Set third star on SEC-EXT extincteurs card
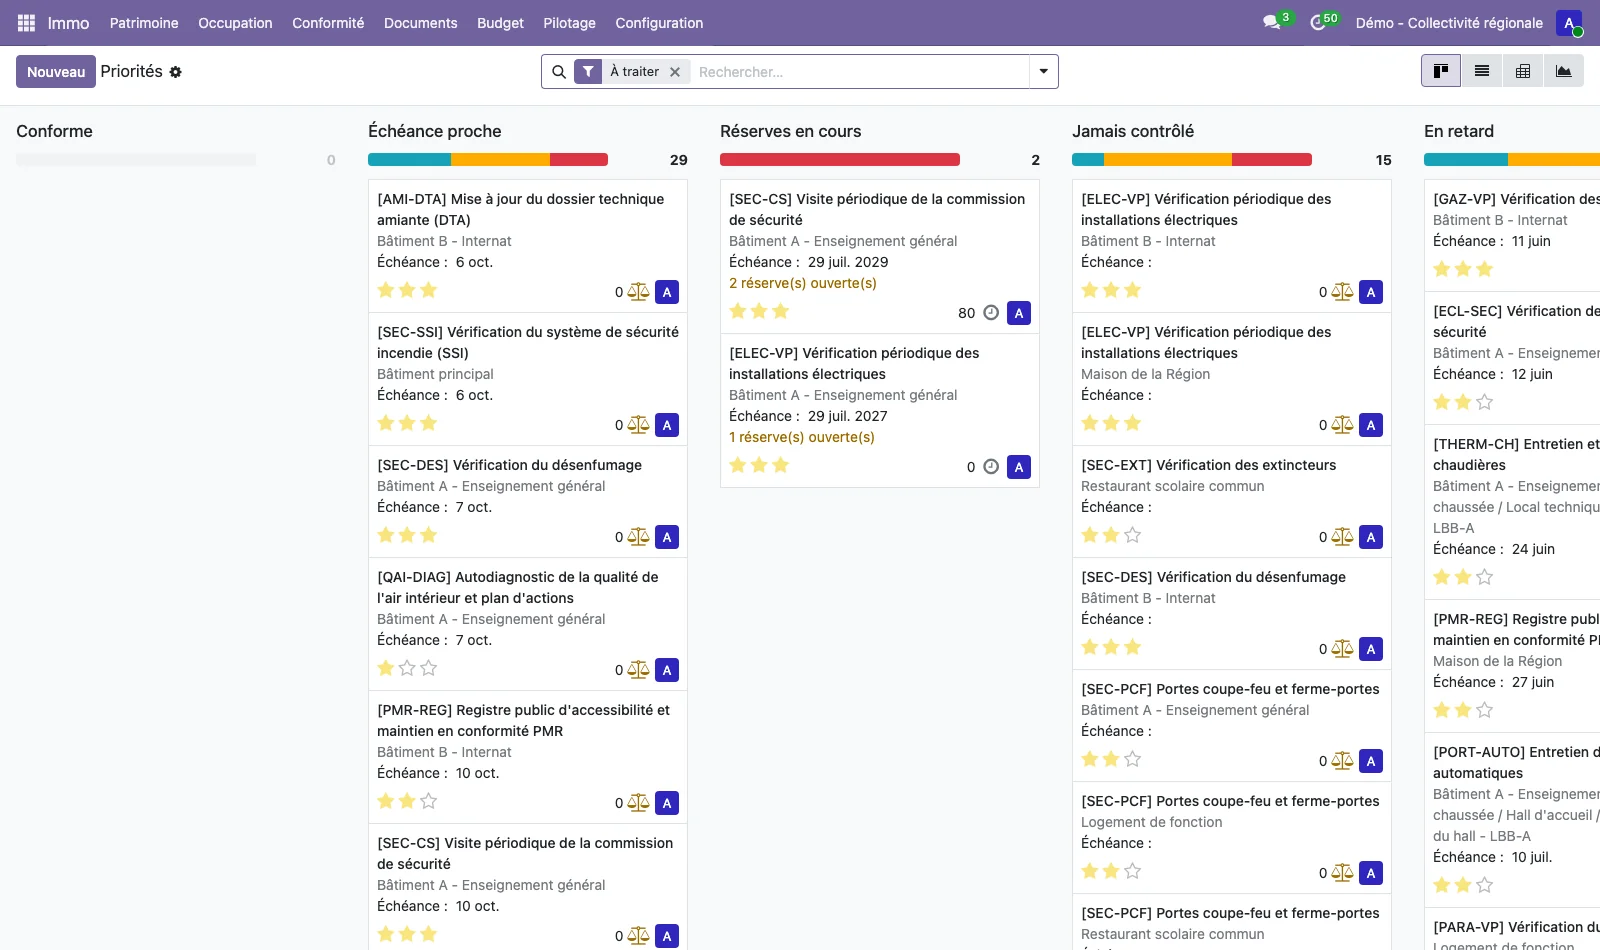Screen dimensions: 1600x950 point(1133,535)
